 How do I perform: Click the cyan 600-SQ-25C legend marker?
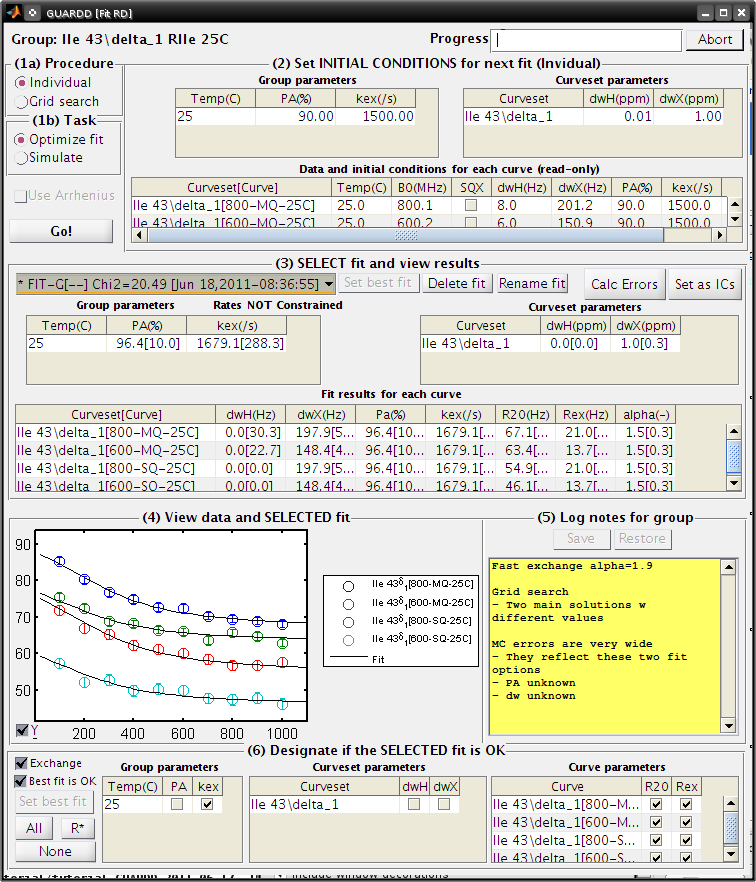(x=348, y=640)
